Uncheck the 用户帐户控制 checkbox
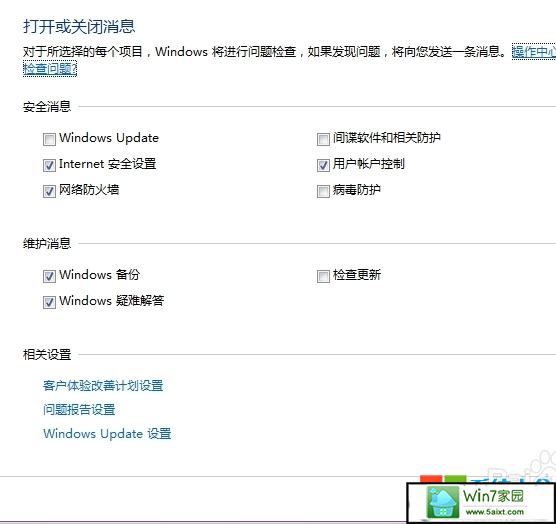The height and width of the screenshot is (524, 556). (x=323, y=165)
